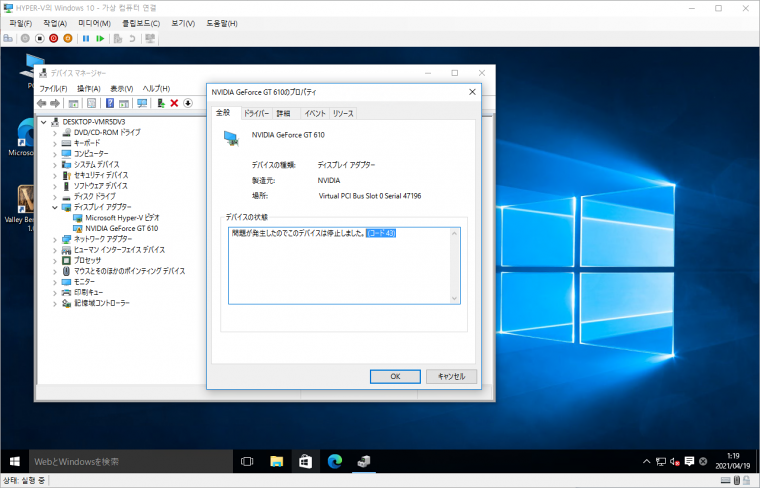This screenshot has width=760, height=488.
Task: Click the WebとWindowsを検索 search box
Action: [x=131, y=461]
